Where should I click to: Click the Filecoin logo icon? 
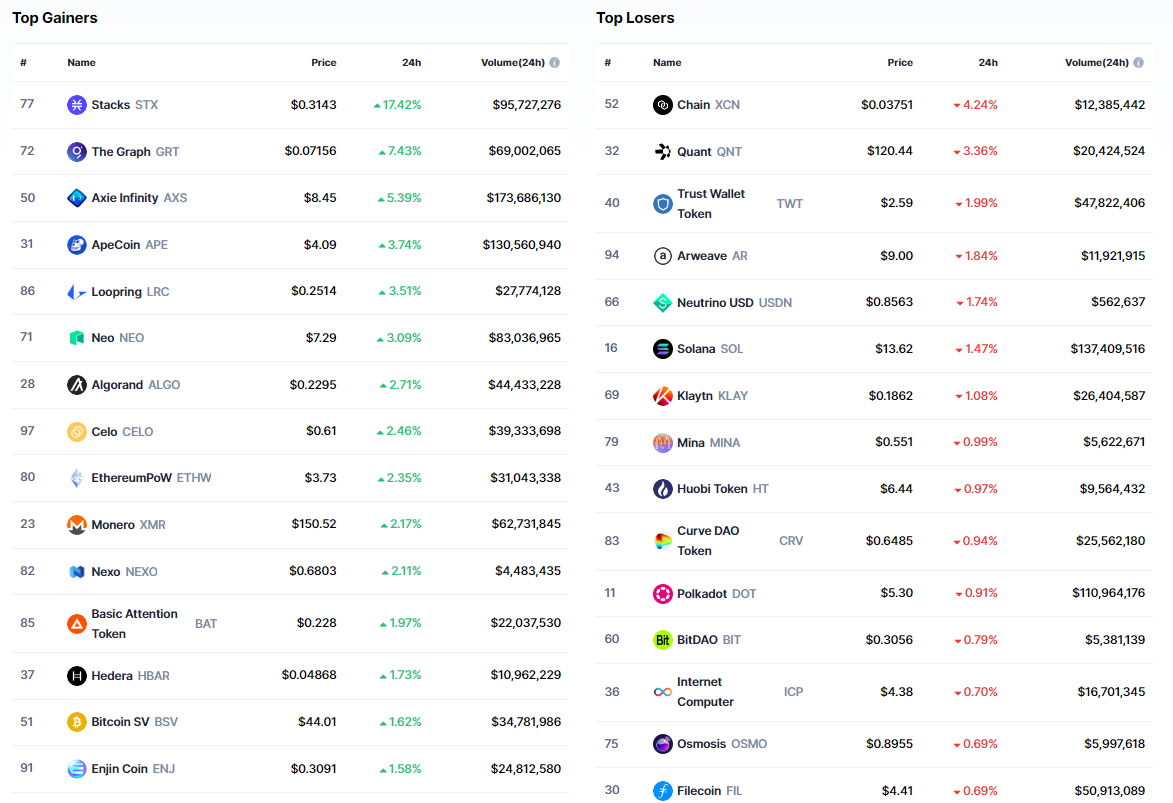coord(663,791)
